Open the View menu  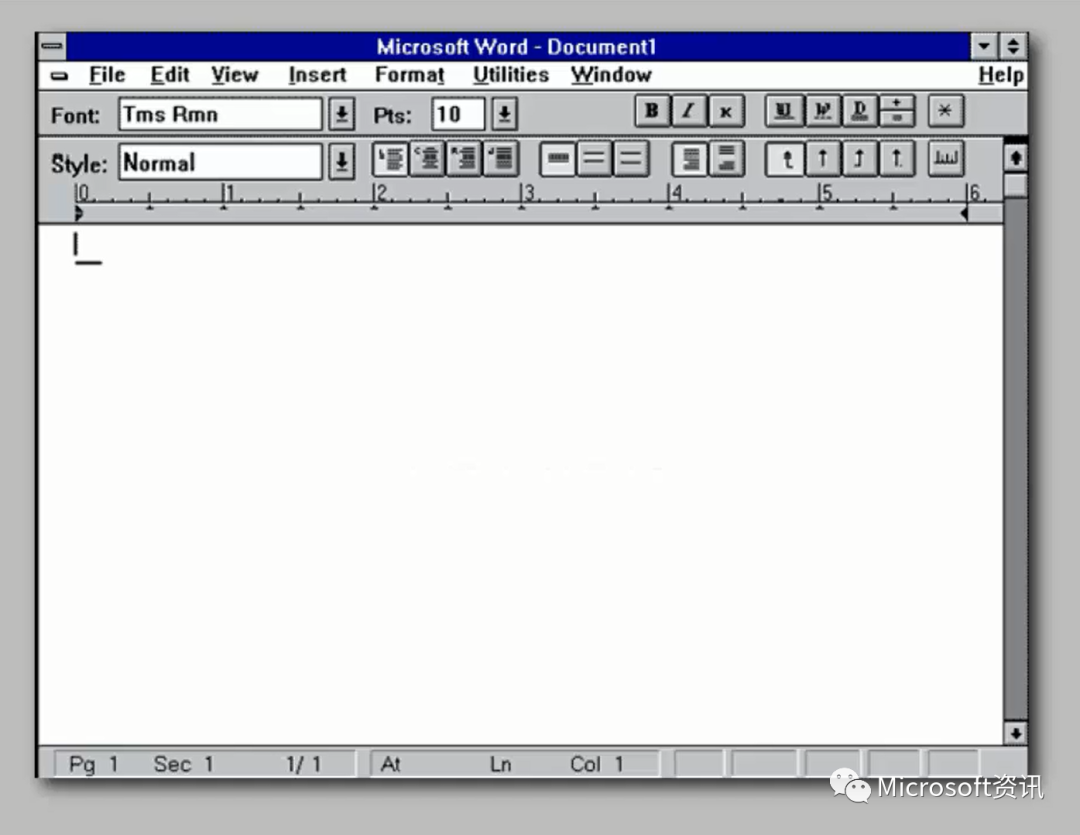pyautogui.click(x=235, y=74)
